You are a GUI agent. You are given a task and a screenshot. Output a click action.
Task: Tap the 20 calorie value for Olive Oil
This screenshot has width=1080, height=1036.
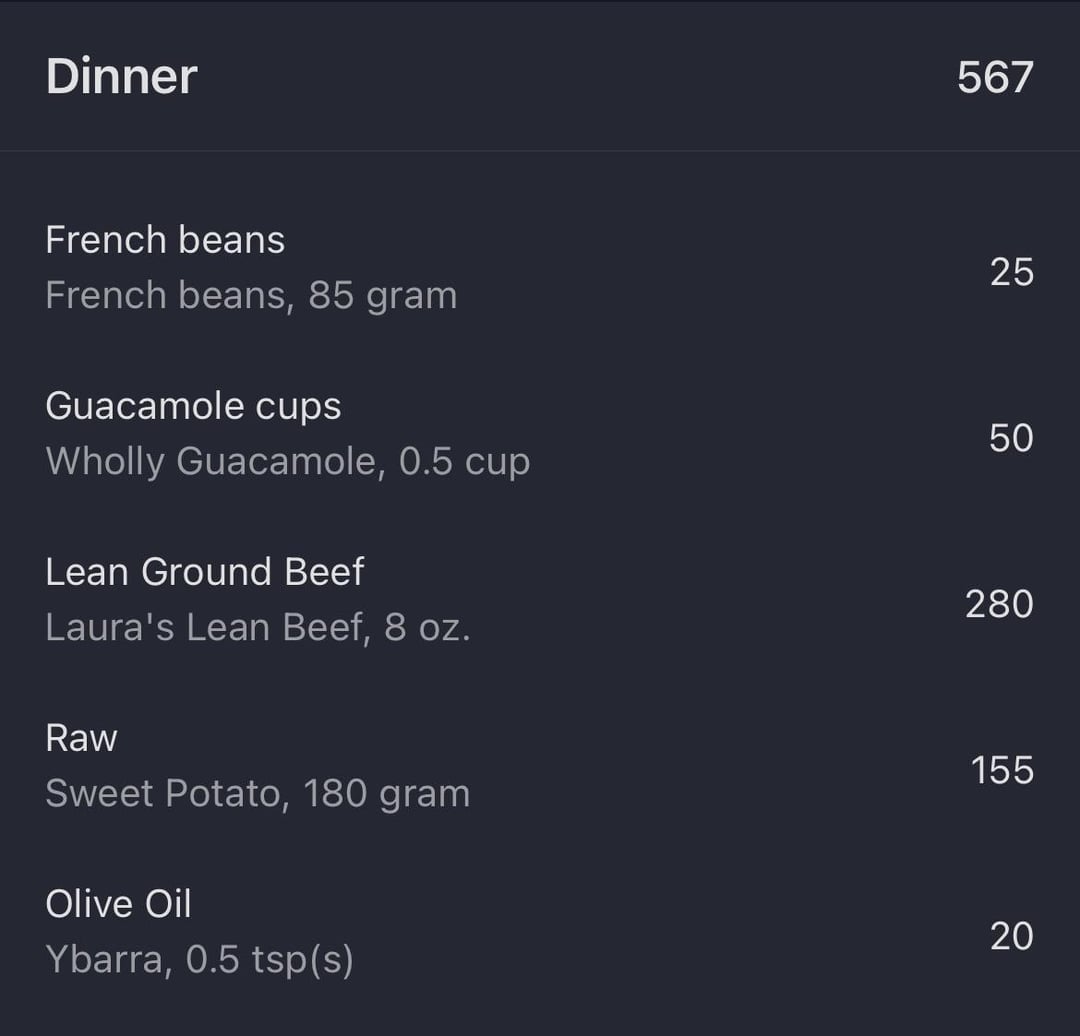(x=1011, y=936)
